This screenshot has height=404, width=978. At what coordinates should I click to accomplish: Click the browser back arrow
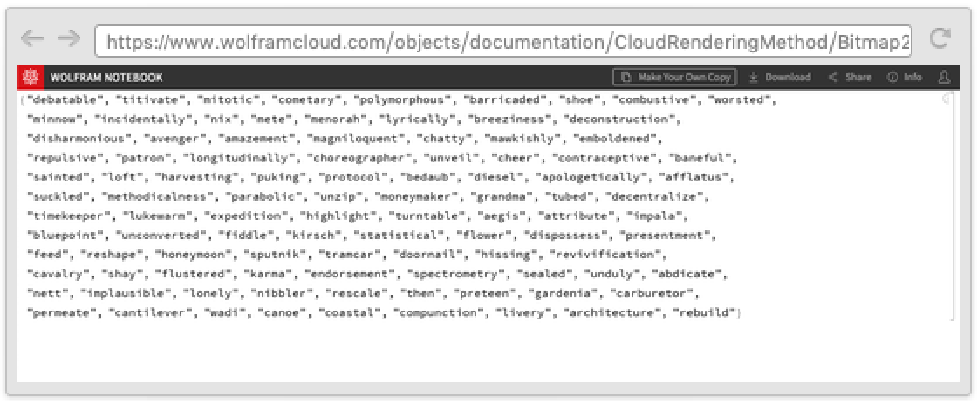point(33,39)
